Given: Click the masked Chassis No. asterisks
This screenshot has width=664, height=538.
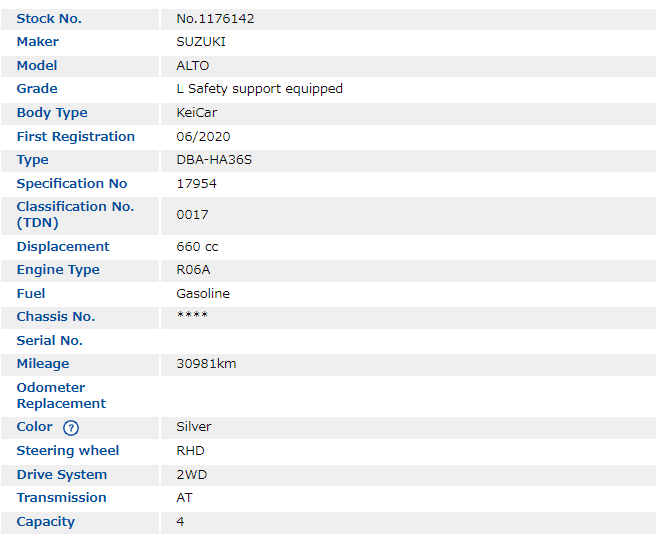Looking at the screenshot, I should (x=192, y=317).
